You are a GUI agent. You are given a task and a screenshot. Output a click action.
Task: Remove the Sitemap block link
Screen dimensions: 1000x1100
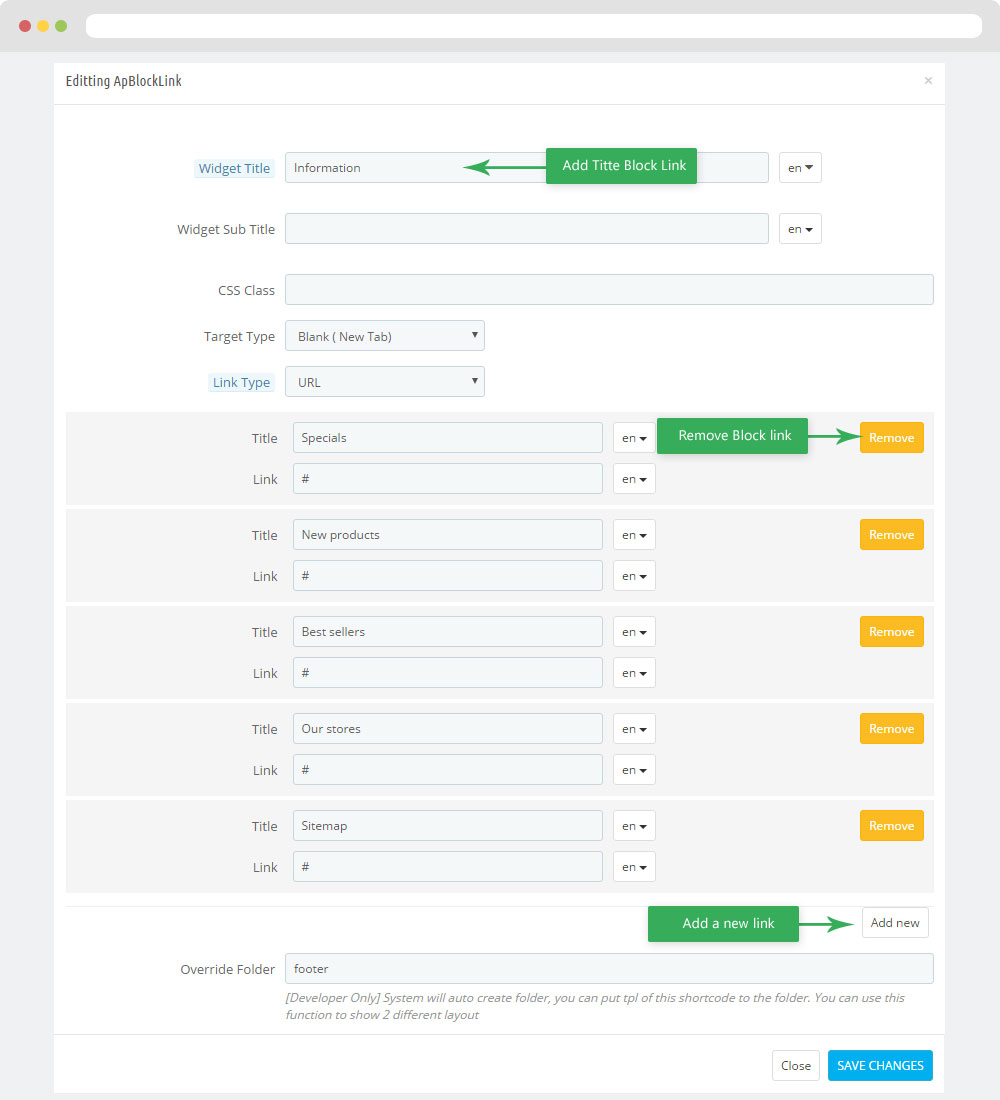891,826
